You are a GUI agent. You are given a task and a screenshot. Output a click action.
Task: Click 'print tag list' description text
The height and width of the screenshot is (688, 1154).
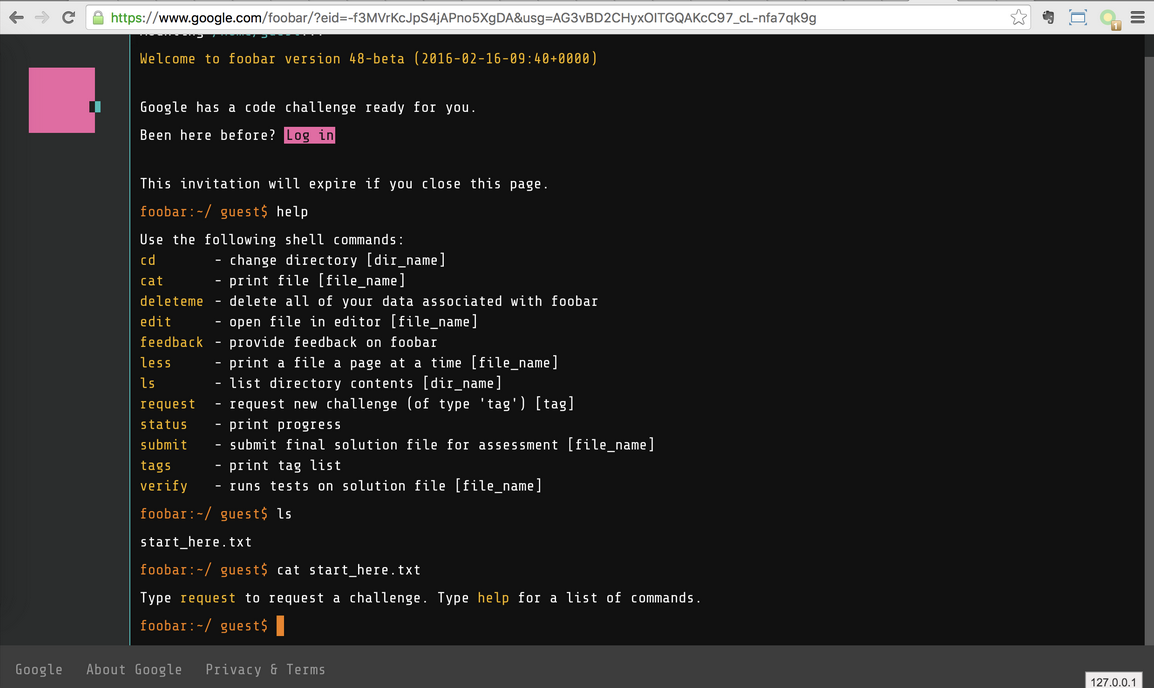(285, 467)
